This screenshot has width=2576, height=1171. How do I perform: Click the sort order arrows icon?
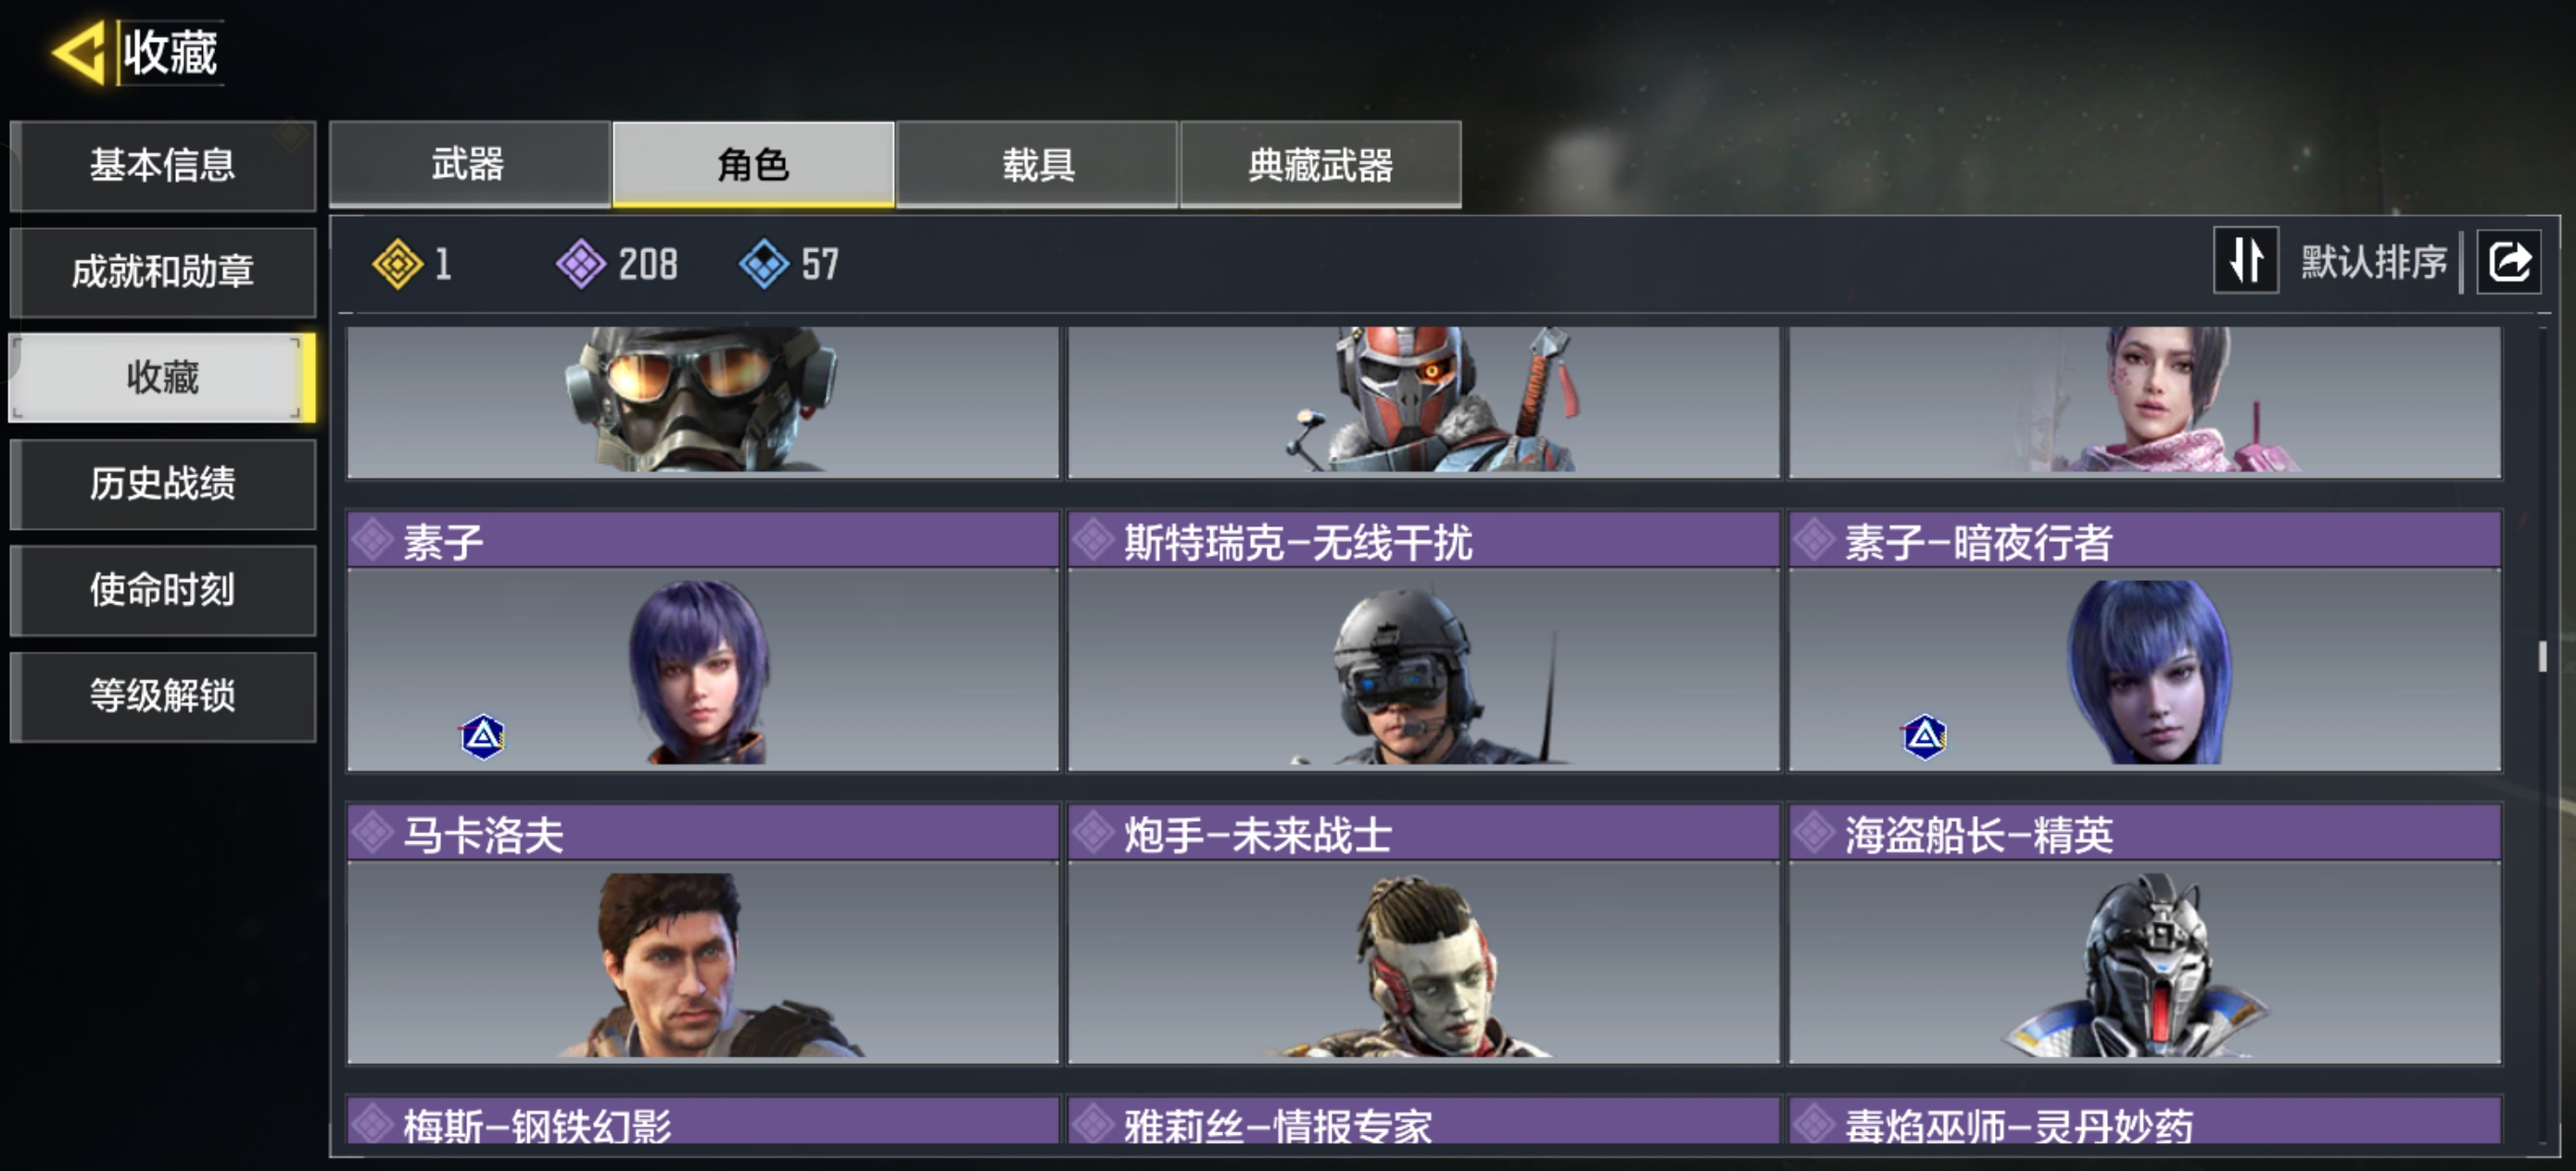point(2246,261)
